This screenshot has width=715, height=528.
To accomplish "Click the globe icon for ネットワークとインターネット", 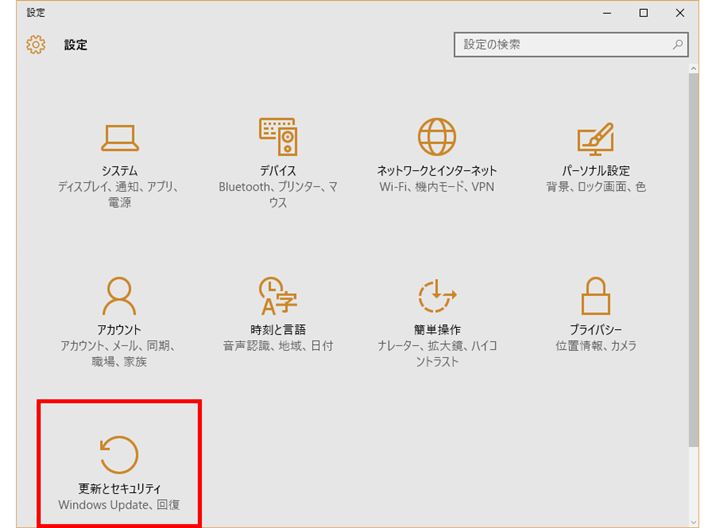I will point(437,137).
